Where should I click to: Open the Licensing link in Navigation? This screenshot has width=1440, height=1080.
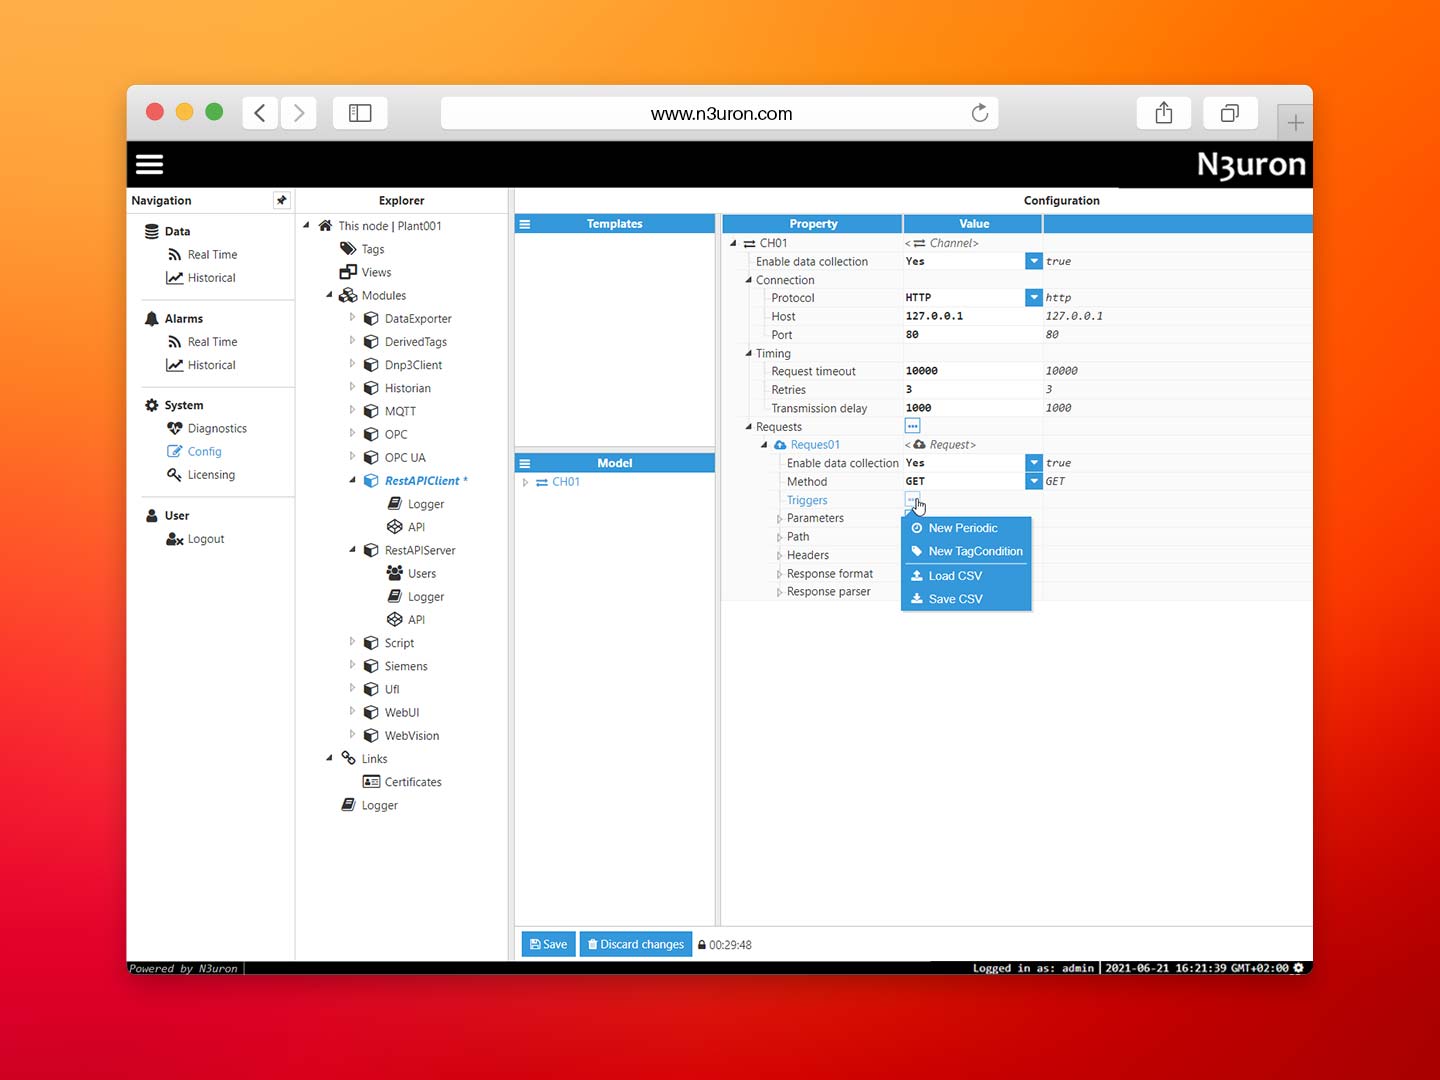click(x=211, y=474)
